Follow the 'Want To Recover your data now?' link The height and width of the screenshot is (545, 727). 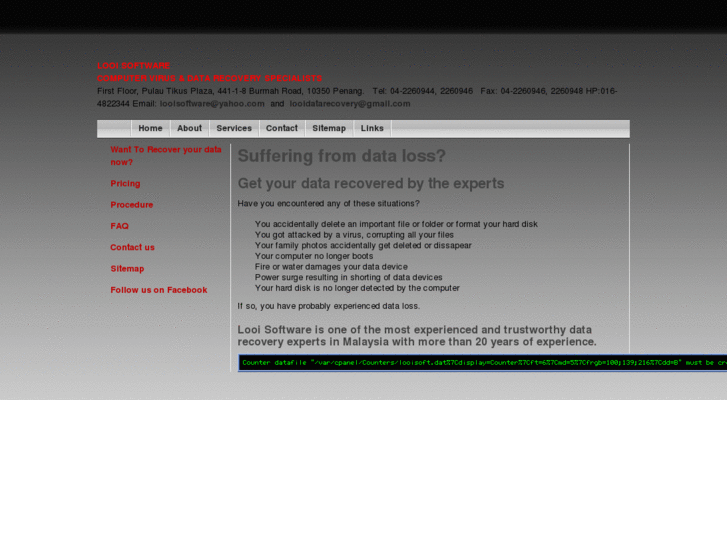166,156
